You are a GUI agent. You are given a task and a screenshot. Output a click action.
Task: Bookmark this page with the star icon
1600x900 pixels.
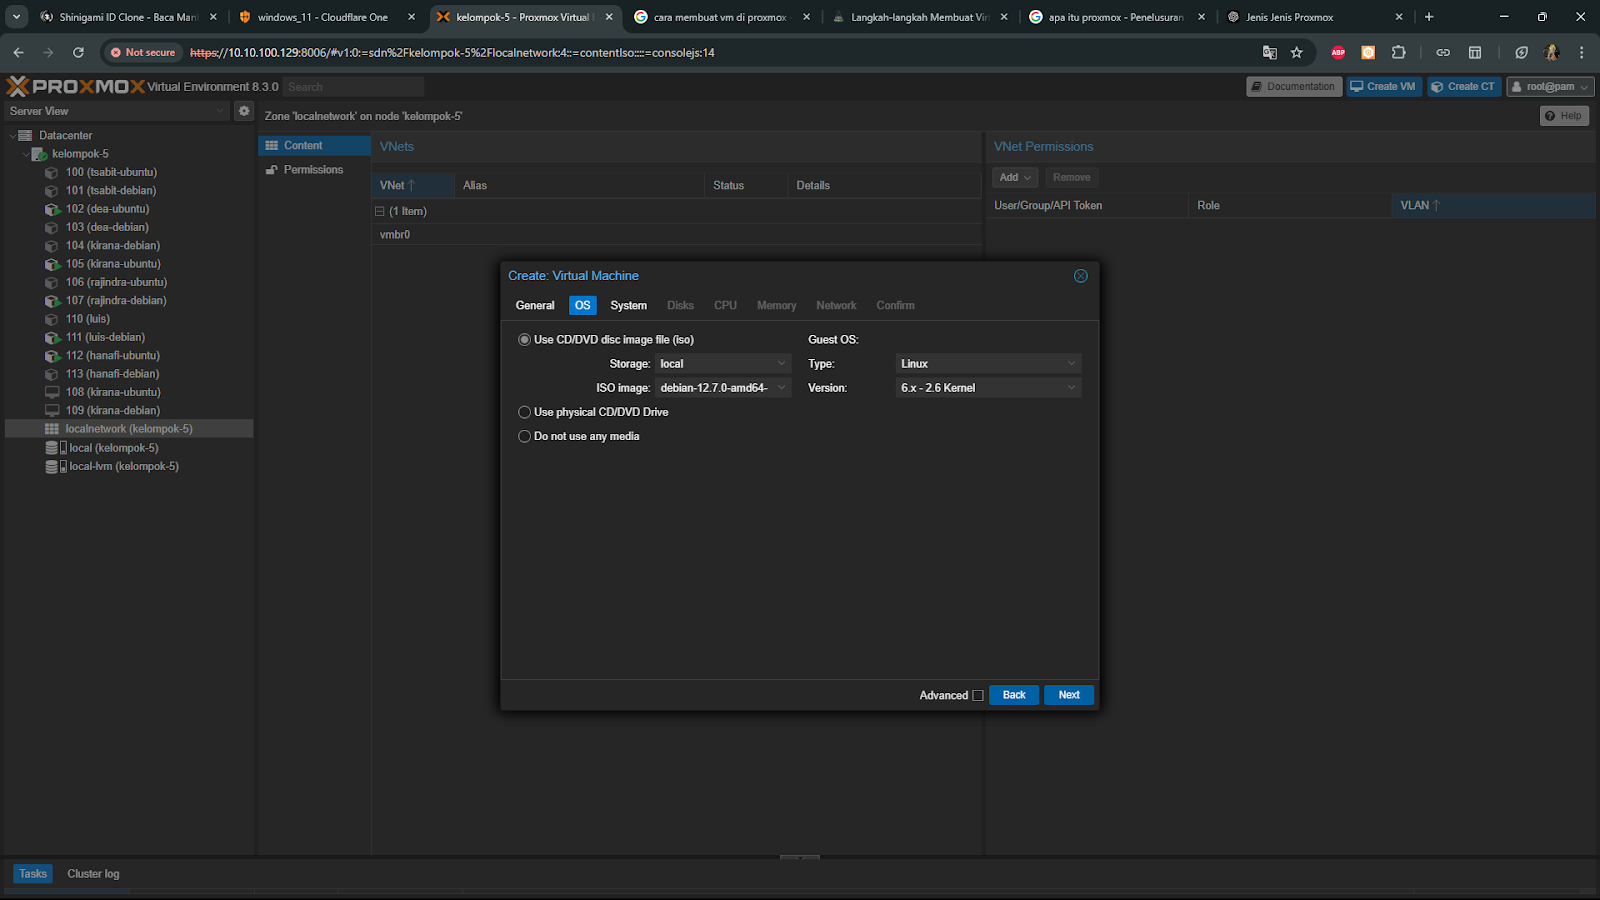[x=1297, y=52]
